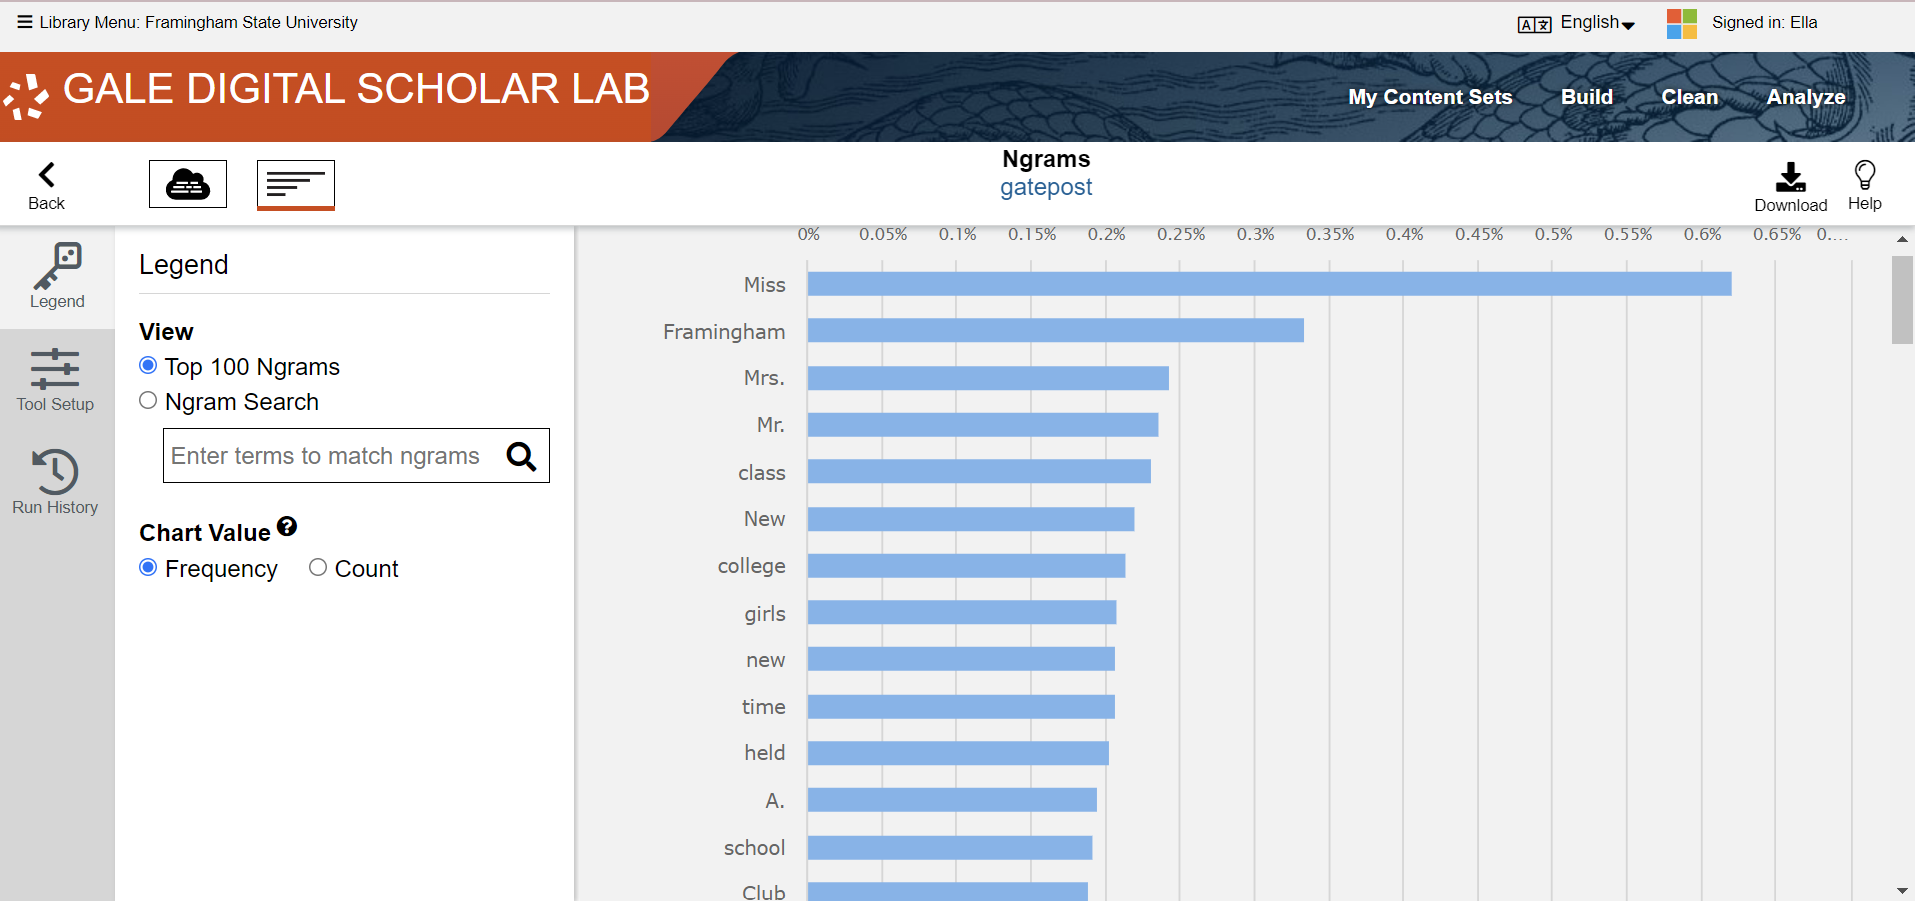Click the time frequency bar
Screen dimensions: 1915x901
click(961, 706)
